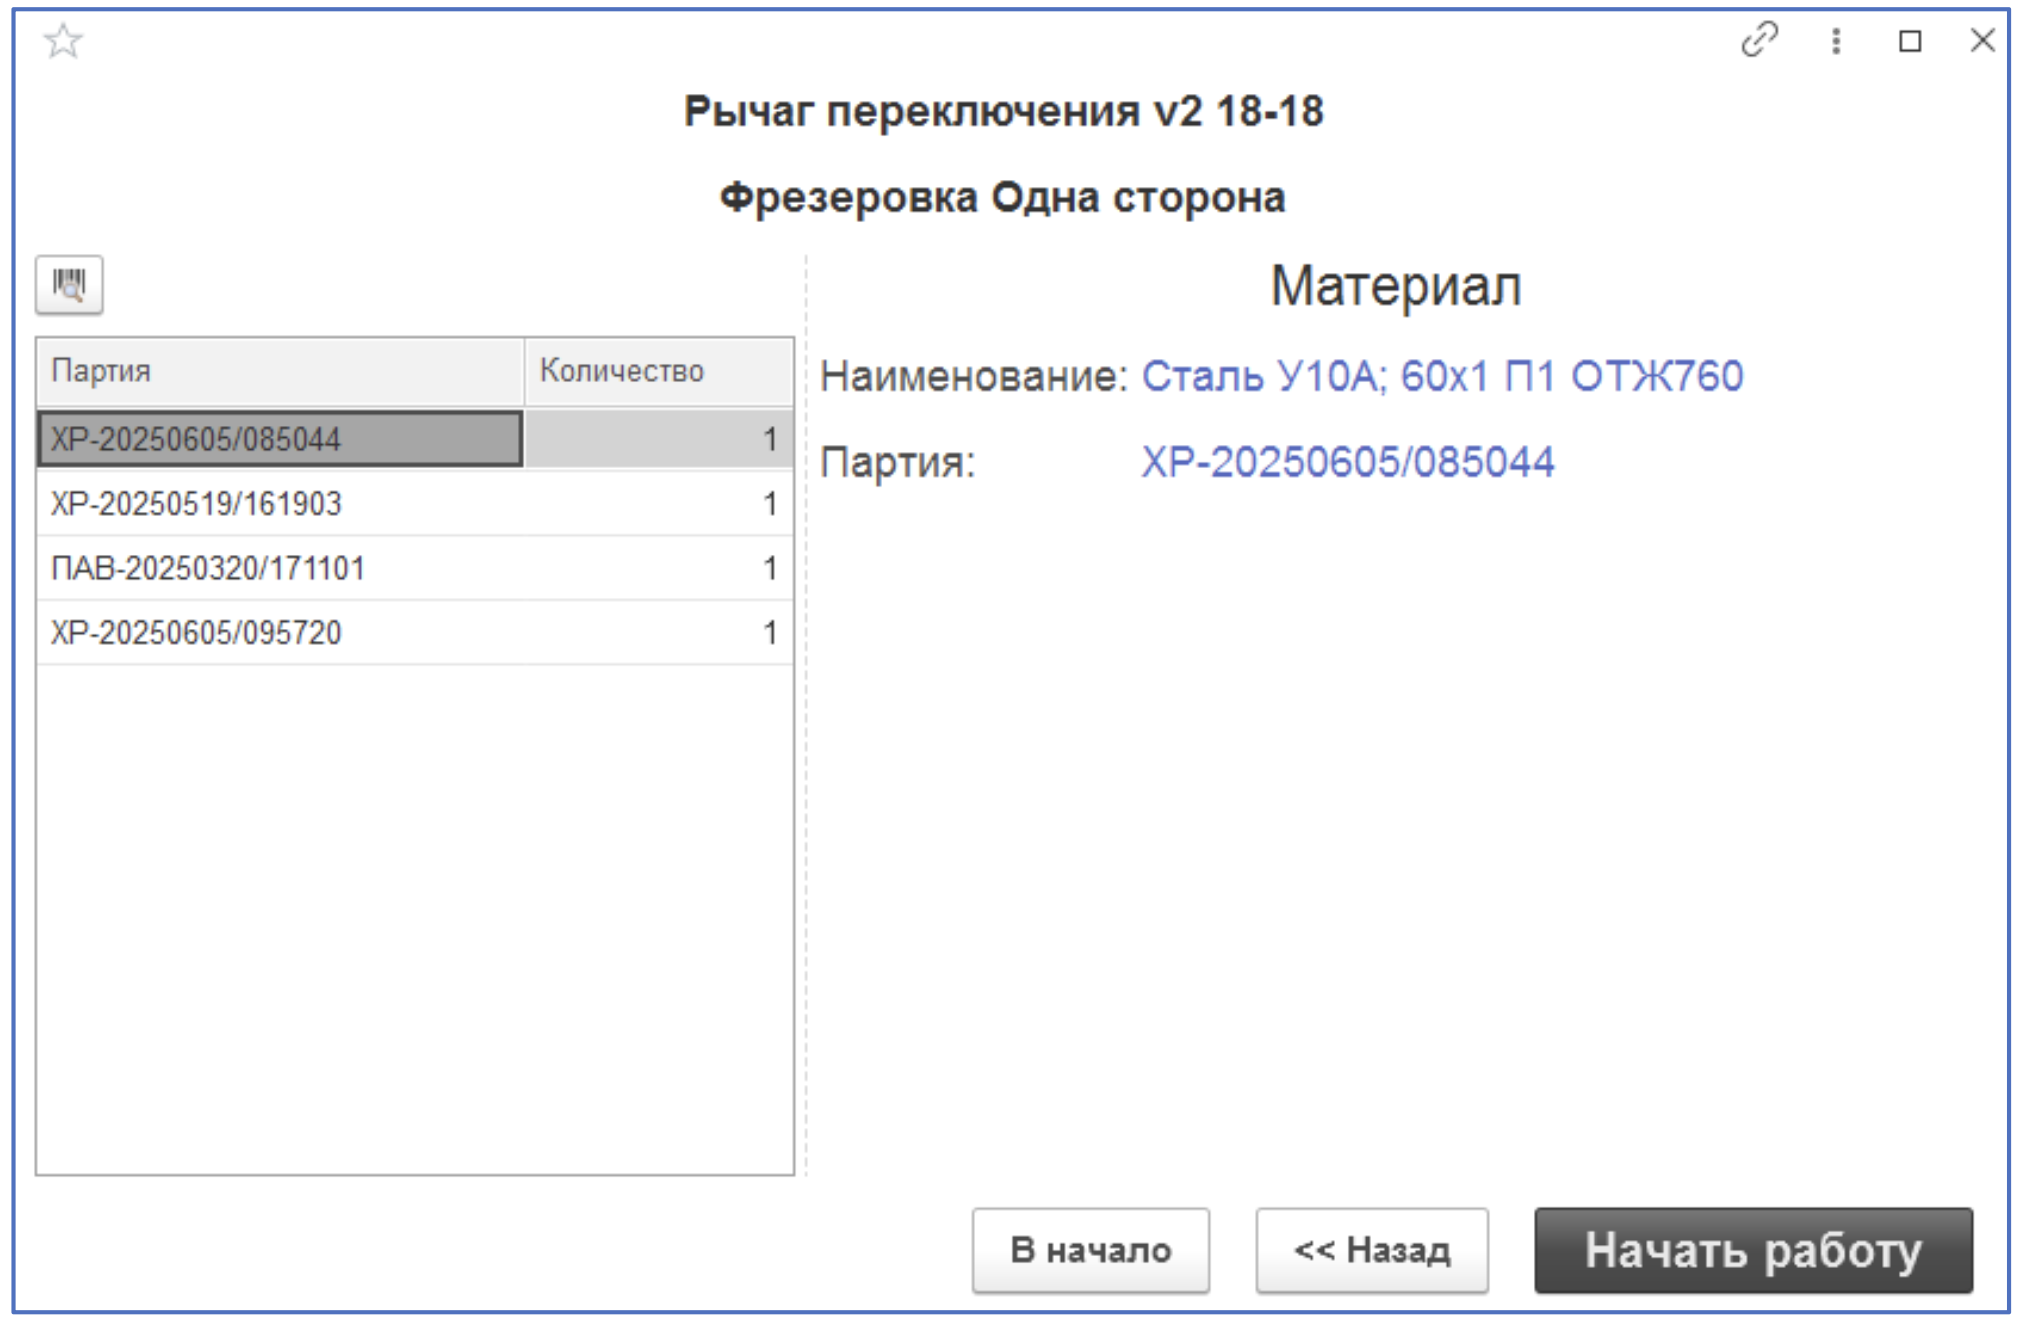This screenshot has height=1324, width=2028.
Task: Click quantity cell of batch ХР-20250605/095720
Action: coord(655,632)
